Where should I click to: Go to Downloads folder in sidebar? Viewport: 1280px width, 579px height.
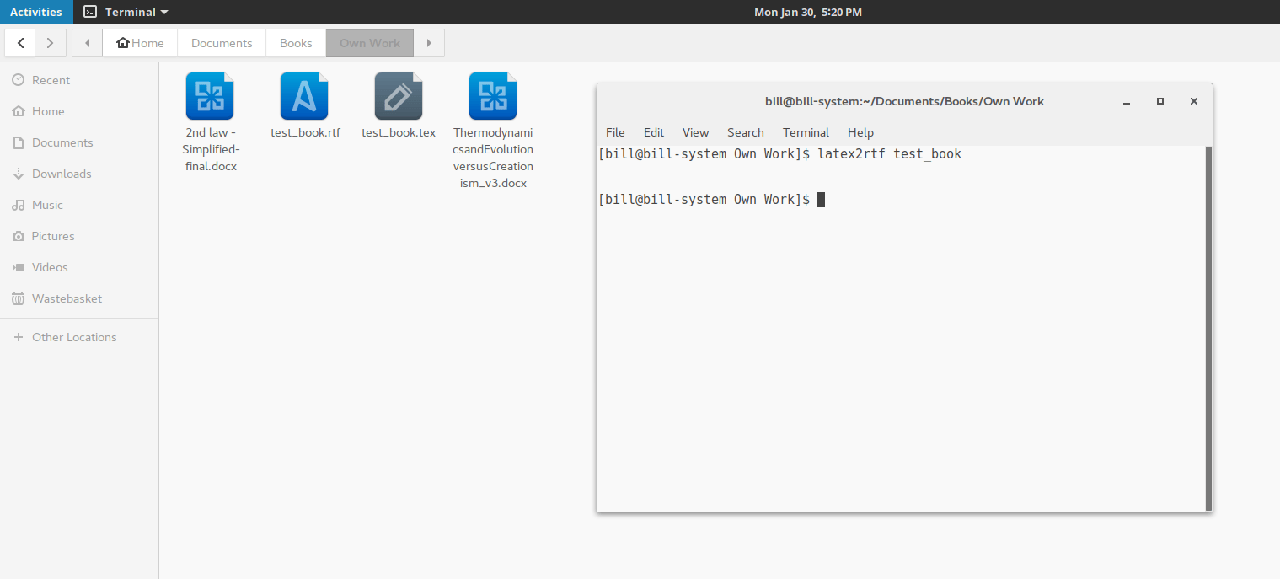tap(61, 174)
